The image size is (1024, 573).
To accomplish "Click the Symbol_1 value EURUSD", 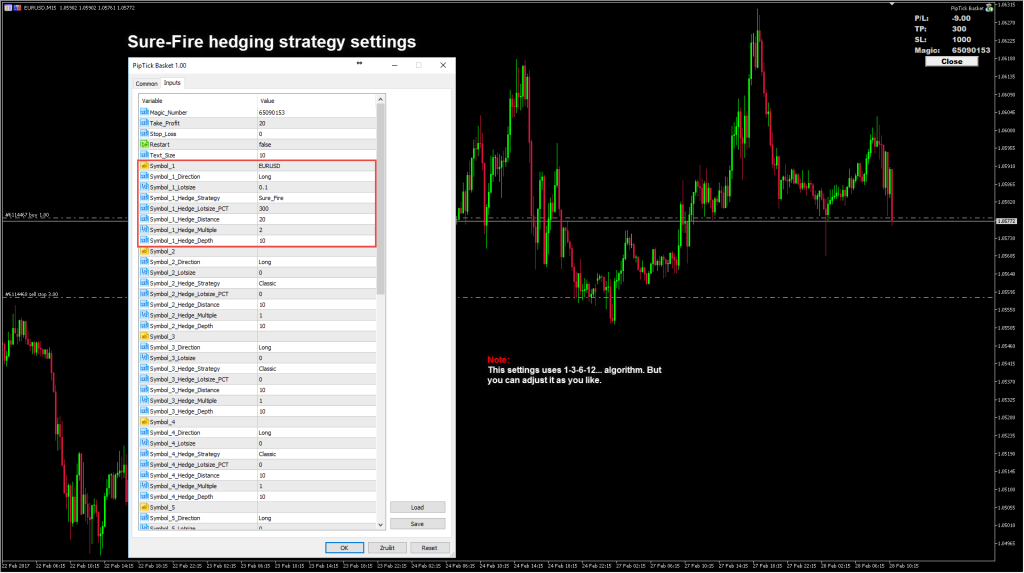I will pos(270,166).
